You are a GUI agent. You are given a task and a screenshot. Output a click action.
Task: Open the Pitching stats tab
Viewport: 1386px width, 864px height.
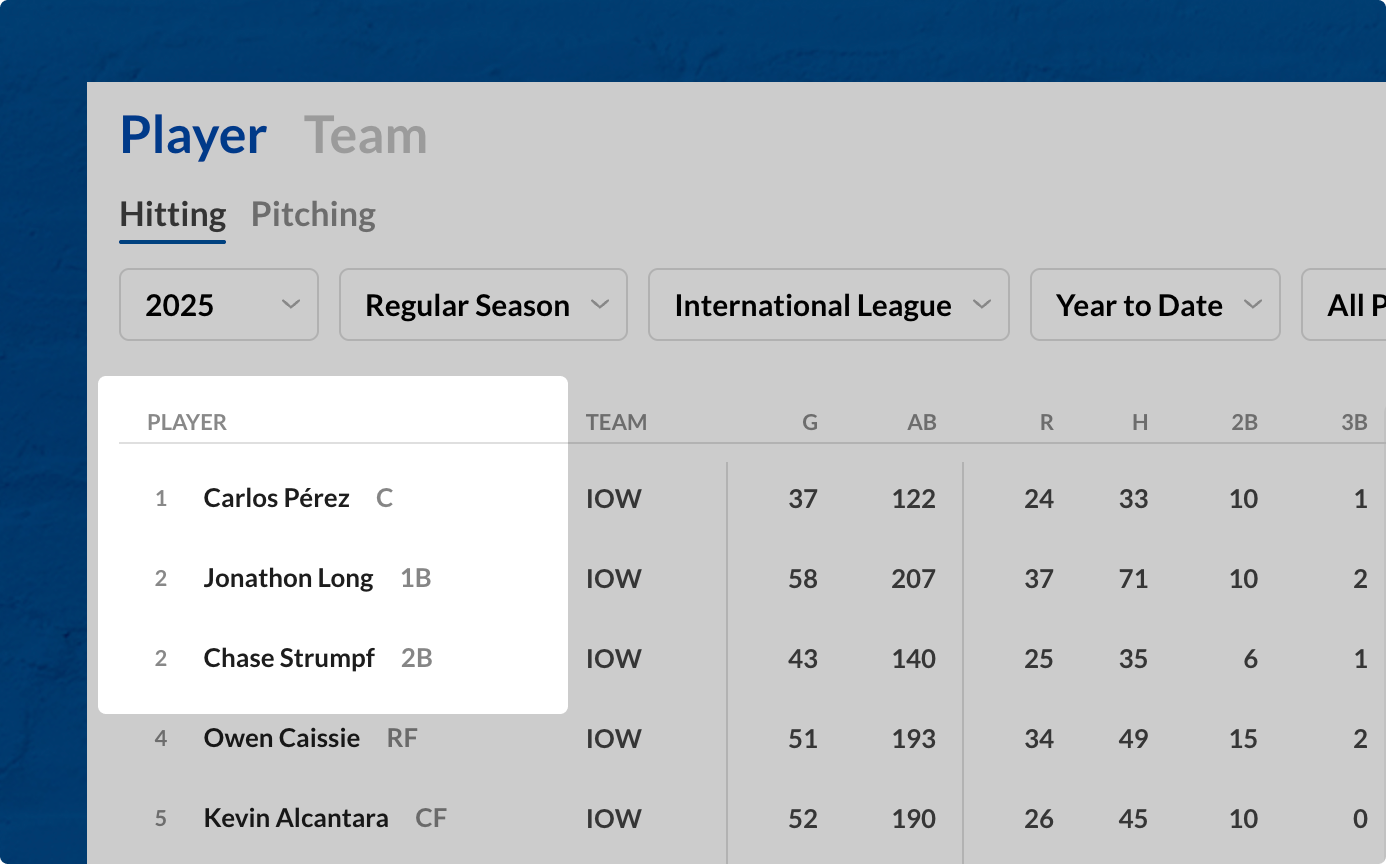[x=313, y=214]
